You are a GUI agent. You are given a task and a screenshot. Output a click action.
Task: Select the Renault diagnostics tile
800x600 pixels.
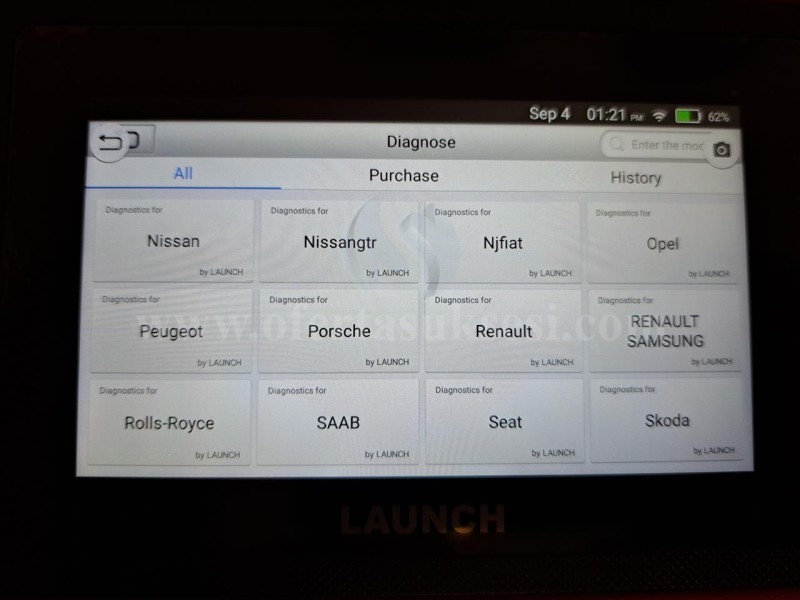pyautogui.click(x=504, y=331)
